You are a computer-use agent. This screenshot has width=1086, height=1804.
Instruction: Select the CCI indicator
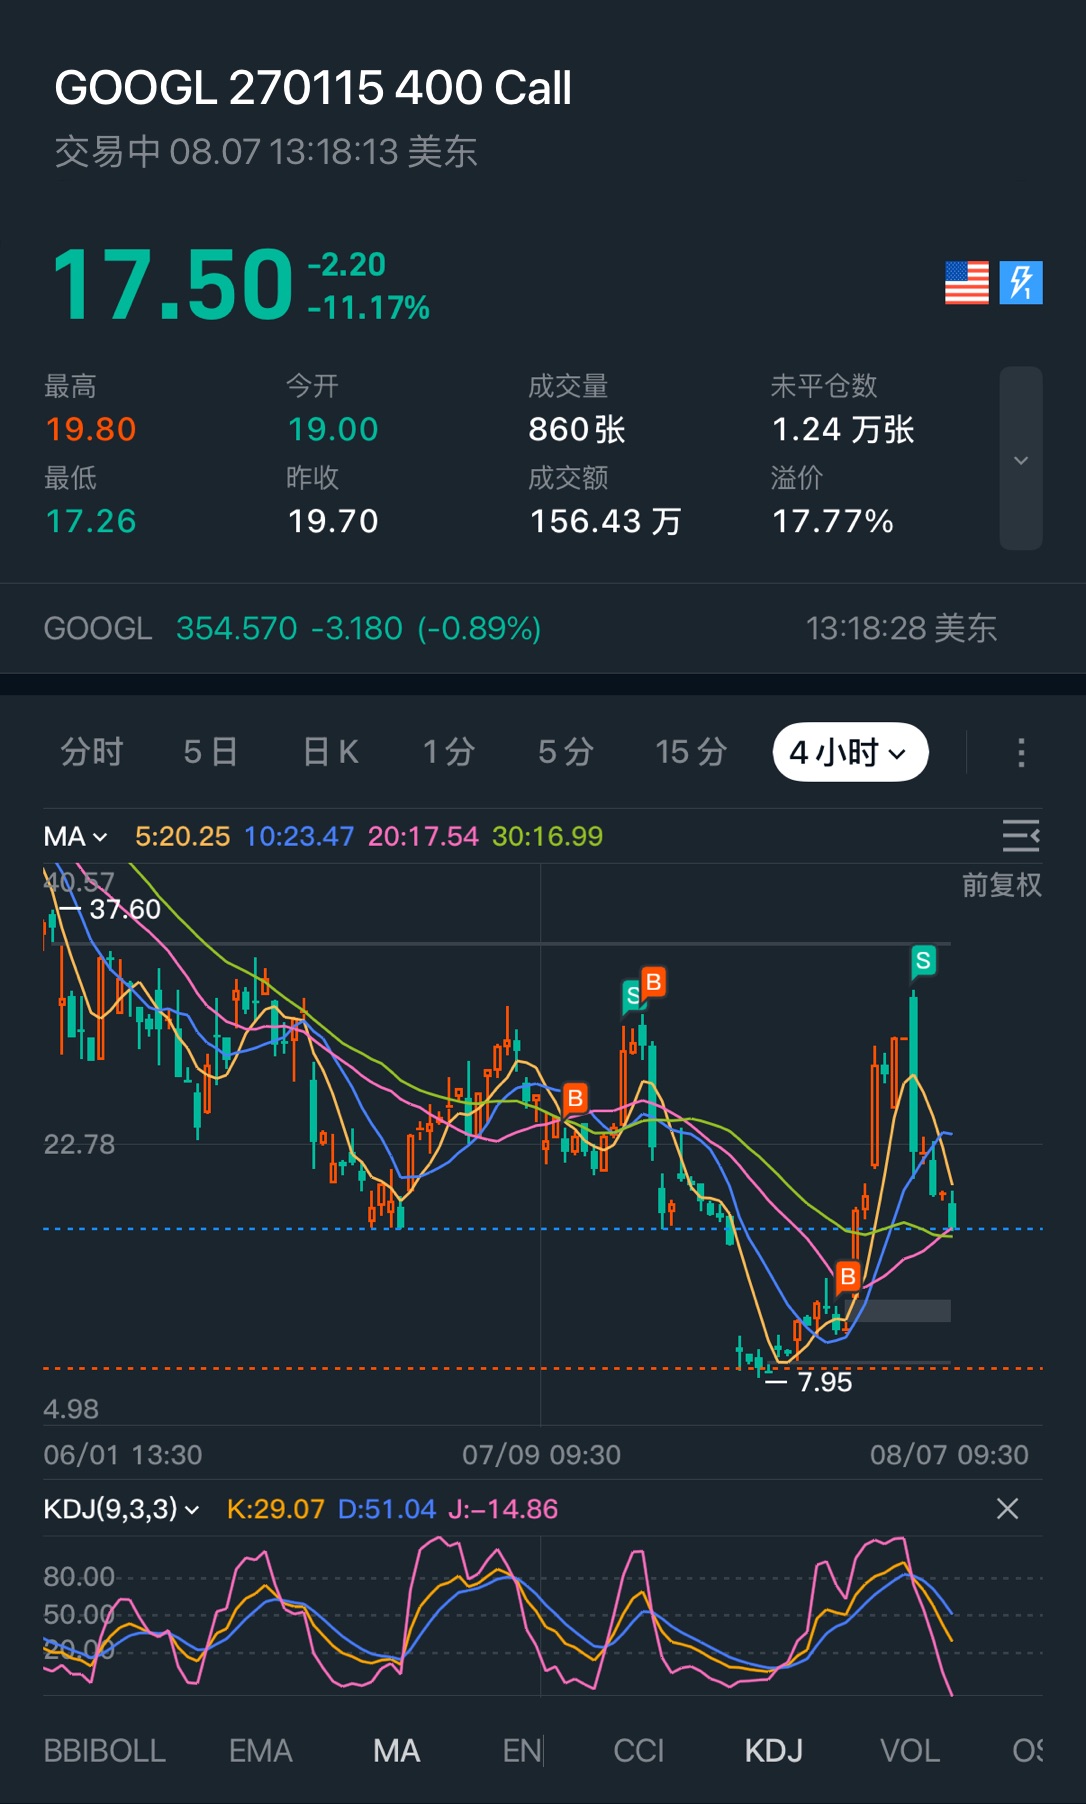(x=638, y=1751)
